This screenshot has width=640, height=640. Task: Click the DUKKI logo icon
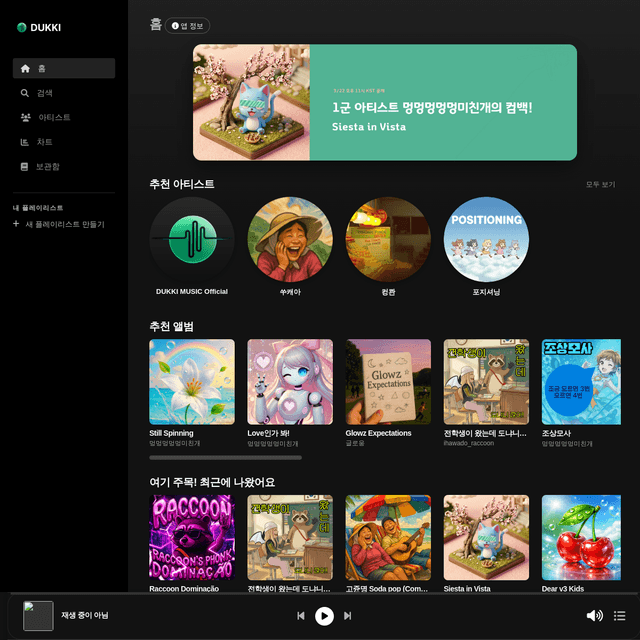click(x=22, y=28)
